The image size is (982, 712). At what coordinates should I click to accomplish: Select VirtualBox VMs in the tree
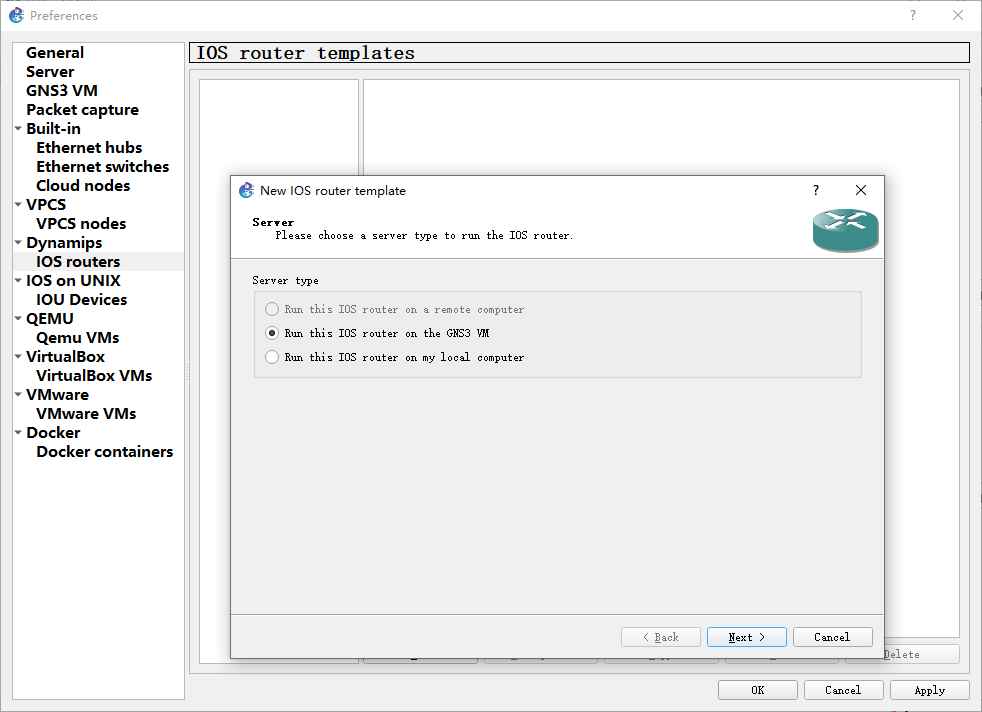[x=95, y=376]
